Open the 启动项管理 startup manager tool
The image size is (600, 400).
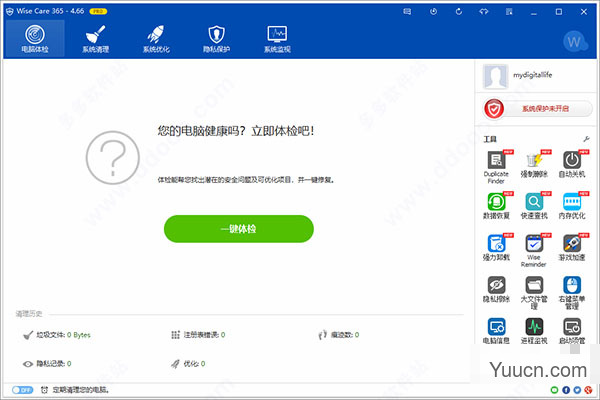point(572,330)
